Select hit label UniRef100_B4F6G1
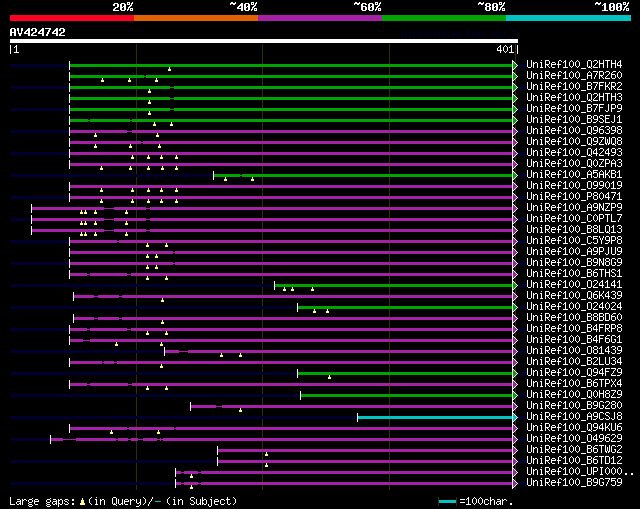 [574, 340]
